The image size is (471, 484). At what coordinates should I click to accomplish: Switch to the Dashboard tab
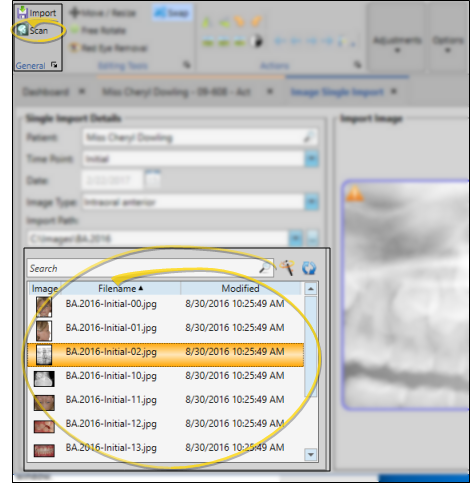point(46,92)
